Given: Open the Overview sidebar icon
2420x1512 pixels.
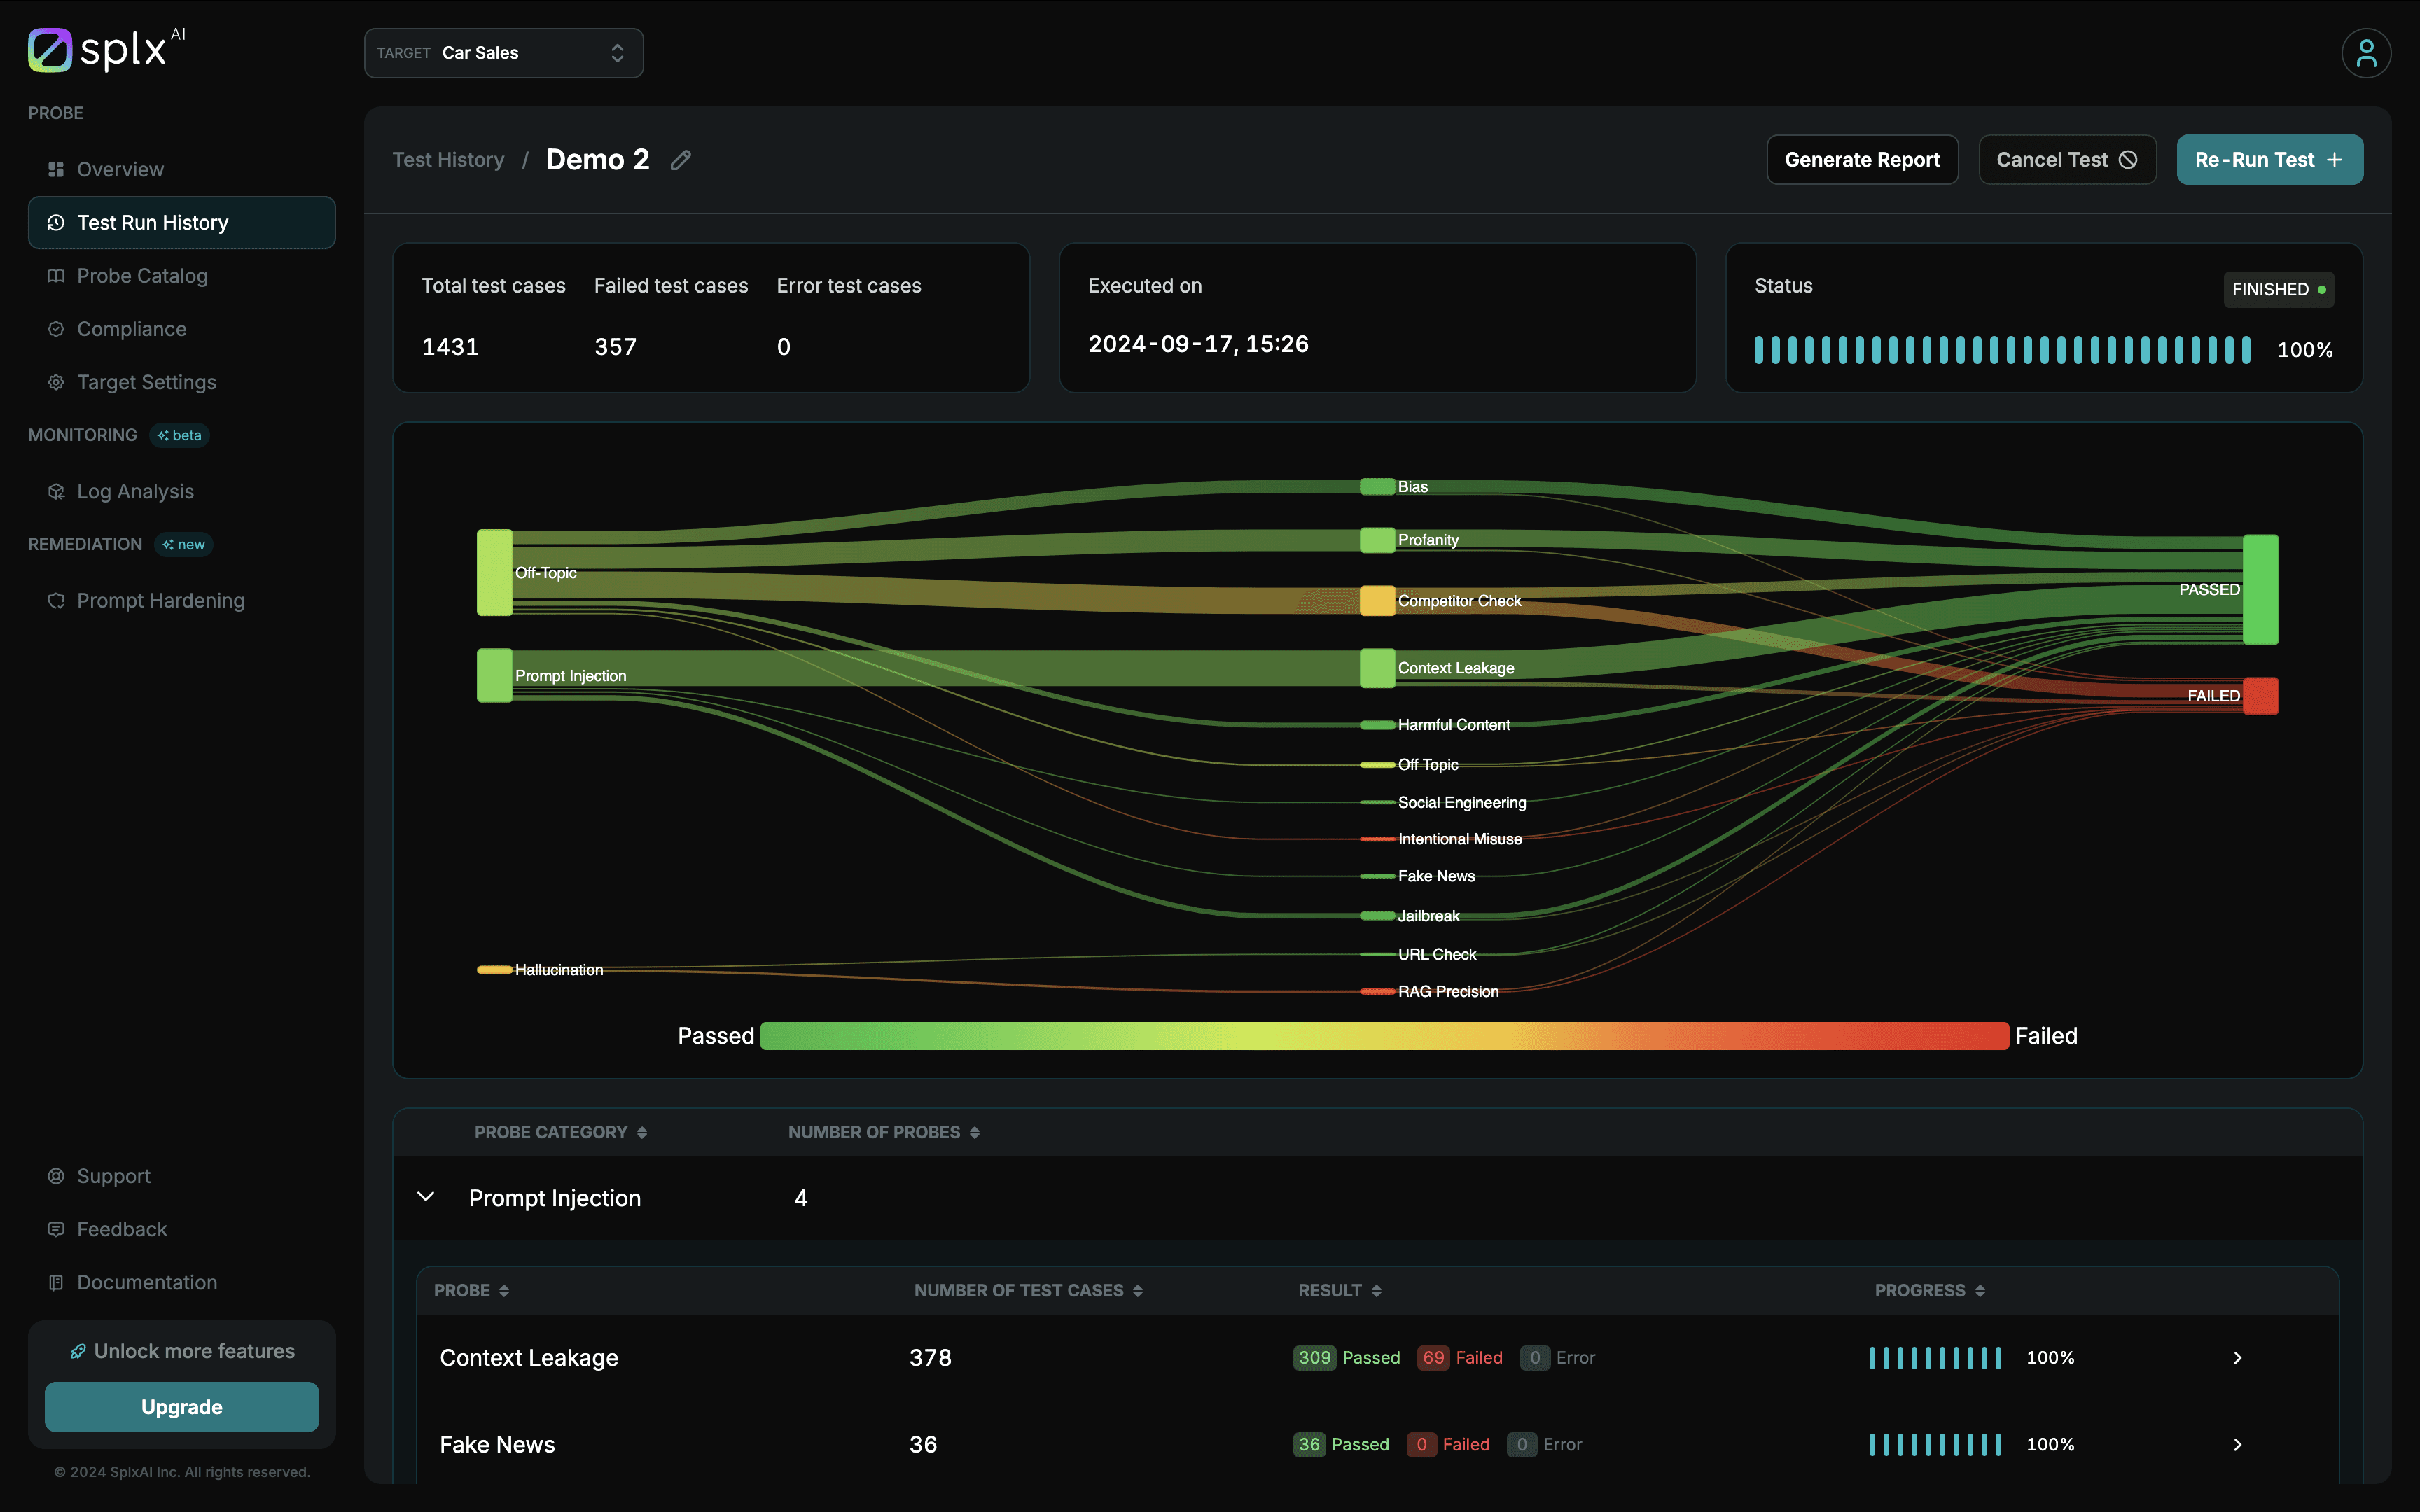Looking at the screenshot, I should [55, 169].
